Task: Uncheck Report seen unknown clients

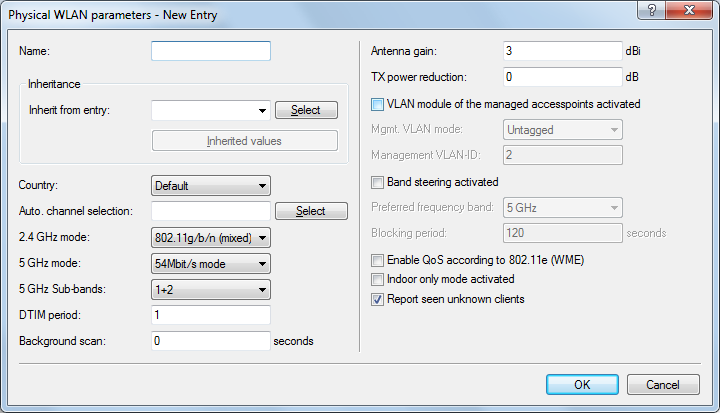Action: pyautogui.click(x=378, y=299)
